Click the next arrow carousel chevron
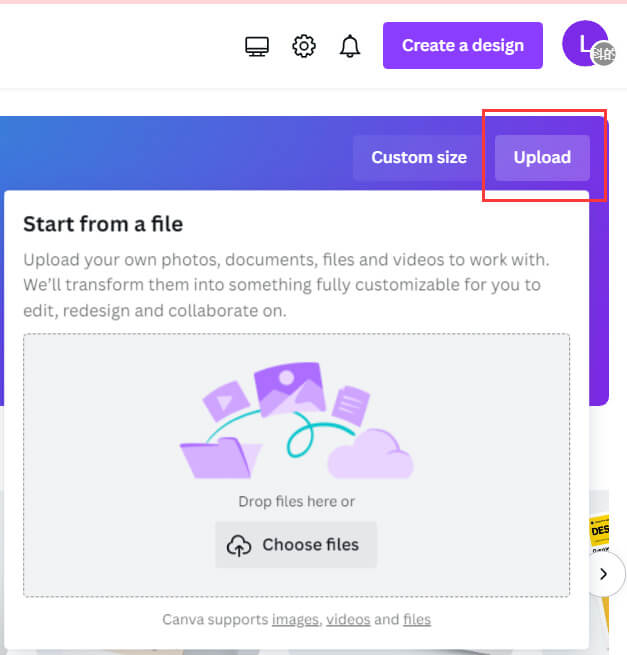This screenshot has width=627, height=655. pos(604,574)
